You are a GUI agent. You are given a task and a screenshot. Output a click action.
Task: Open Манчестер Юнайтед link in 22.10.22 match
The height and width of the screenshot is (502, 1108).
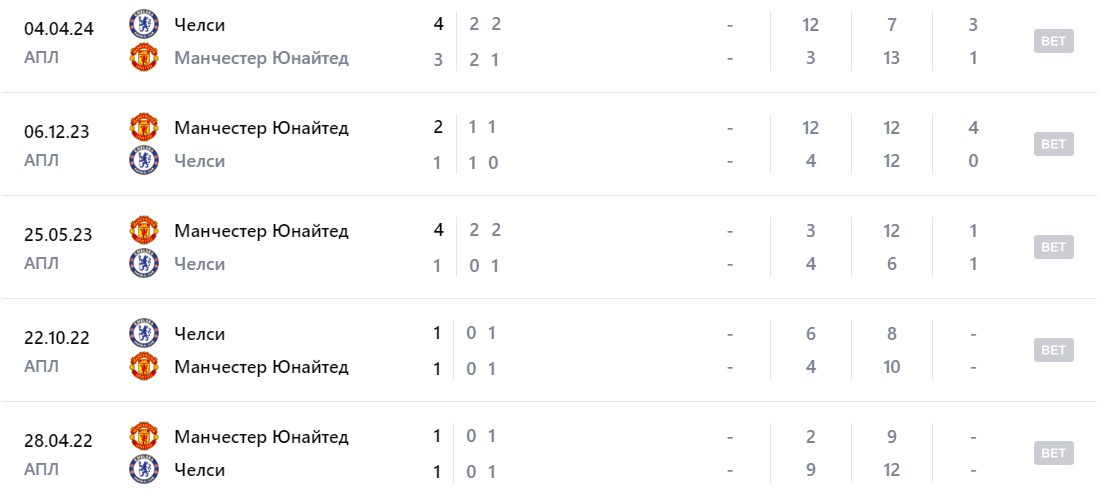point(261,367)
